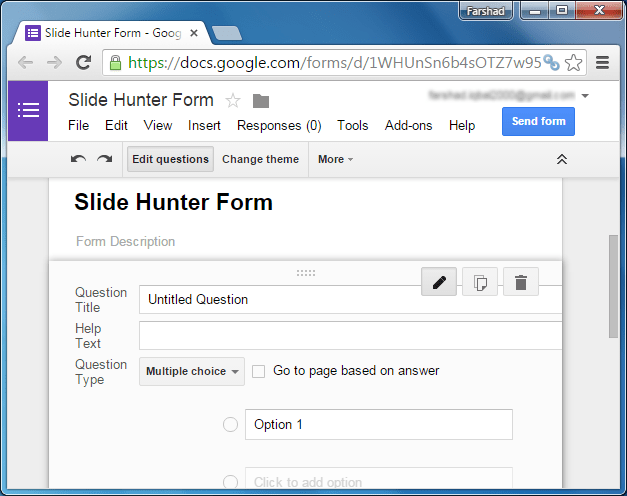Open the move to folder icon
This screenshot has width=627, height=496.
click(x=261, y=101)
